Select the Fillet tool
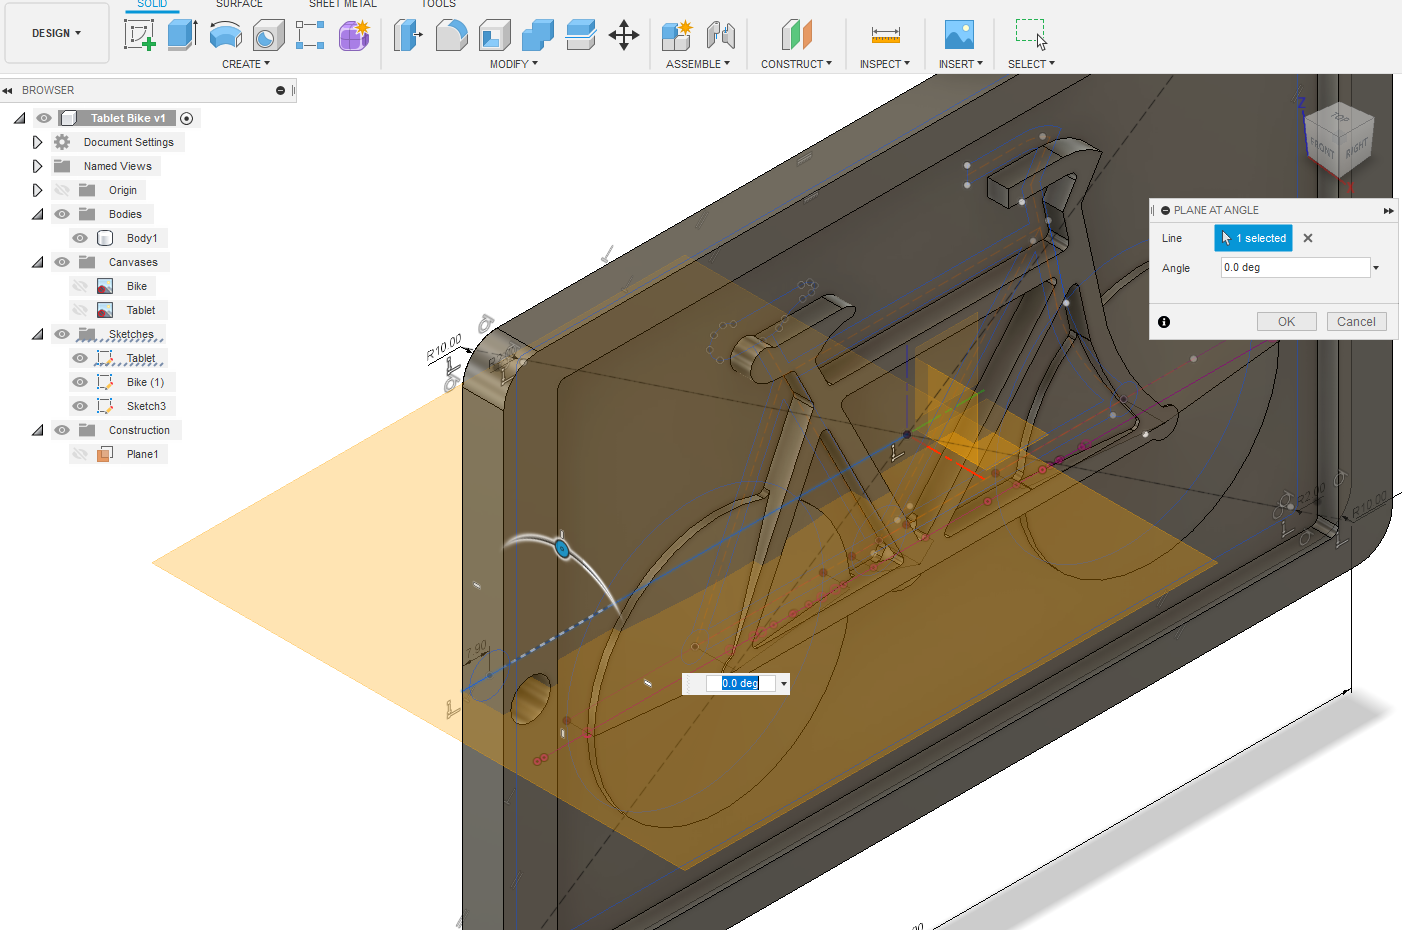The height and width of the screenshot is (930, 1402). pyautogui.click(x=451, y=35)
